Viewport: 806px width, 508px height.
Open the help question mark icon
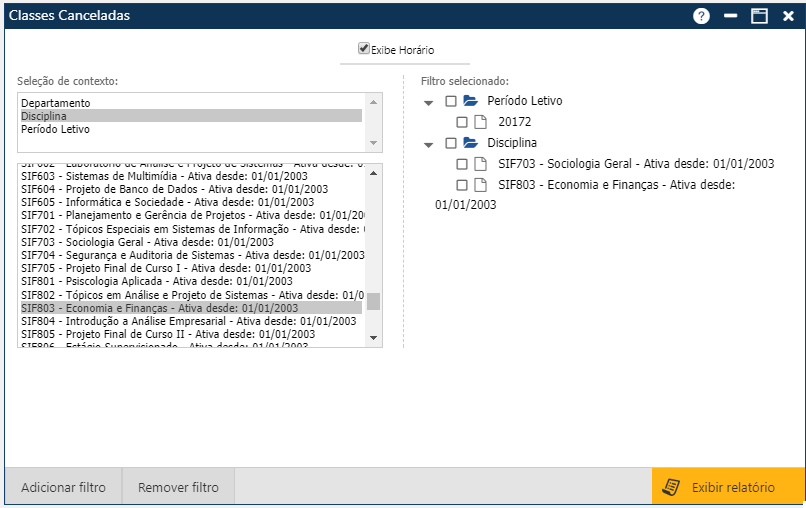click(701, 16)
